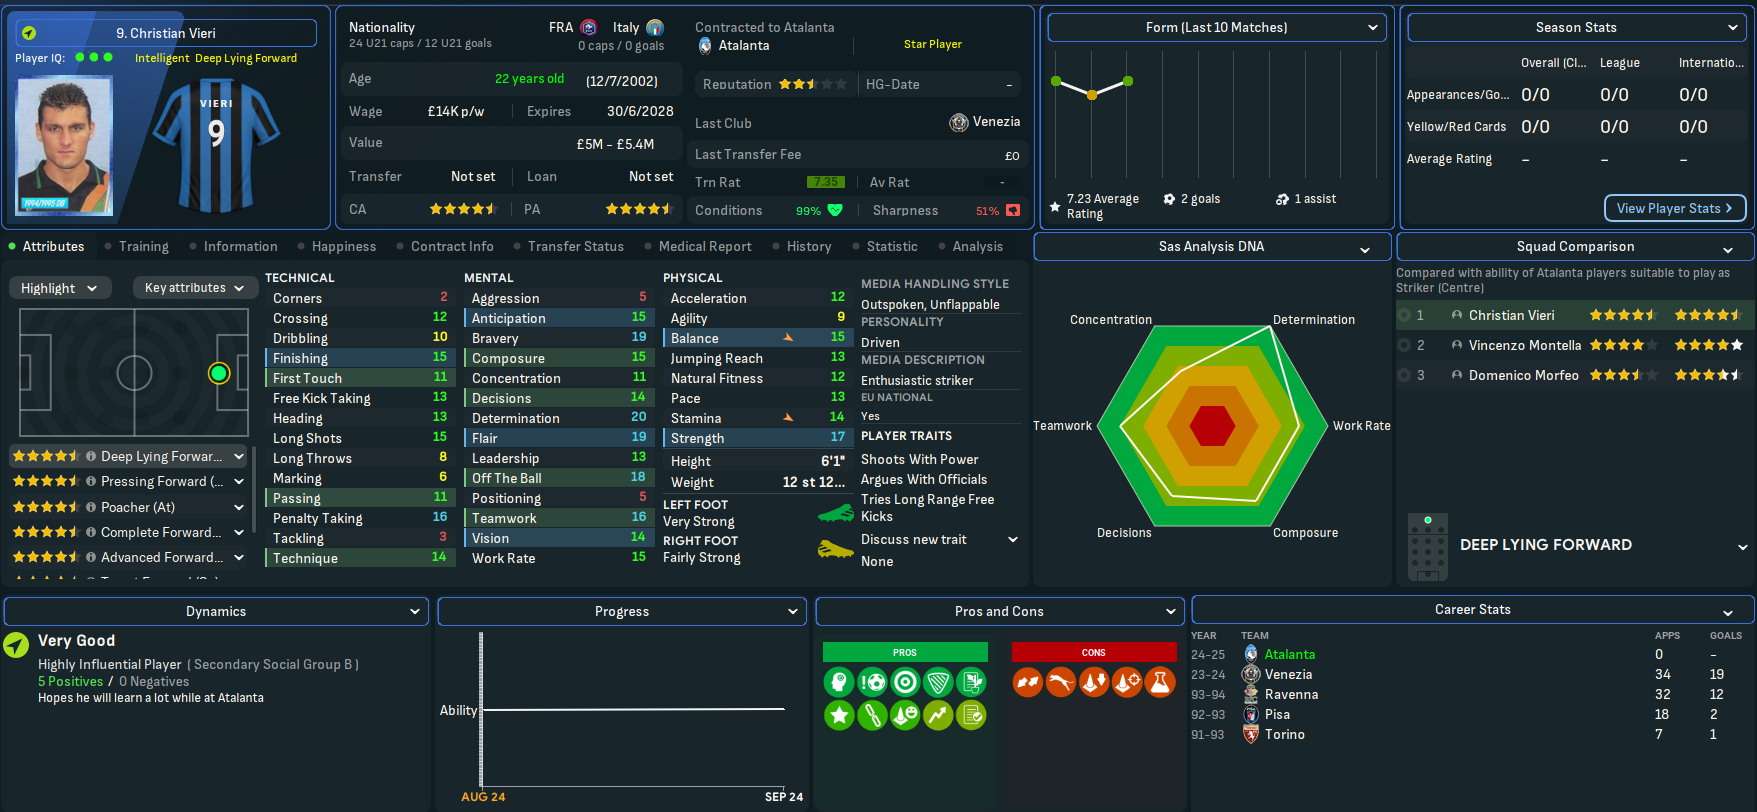Click the red Sharpness icon next to 51%

point(1013,210)
